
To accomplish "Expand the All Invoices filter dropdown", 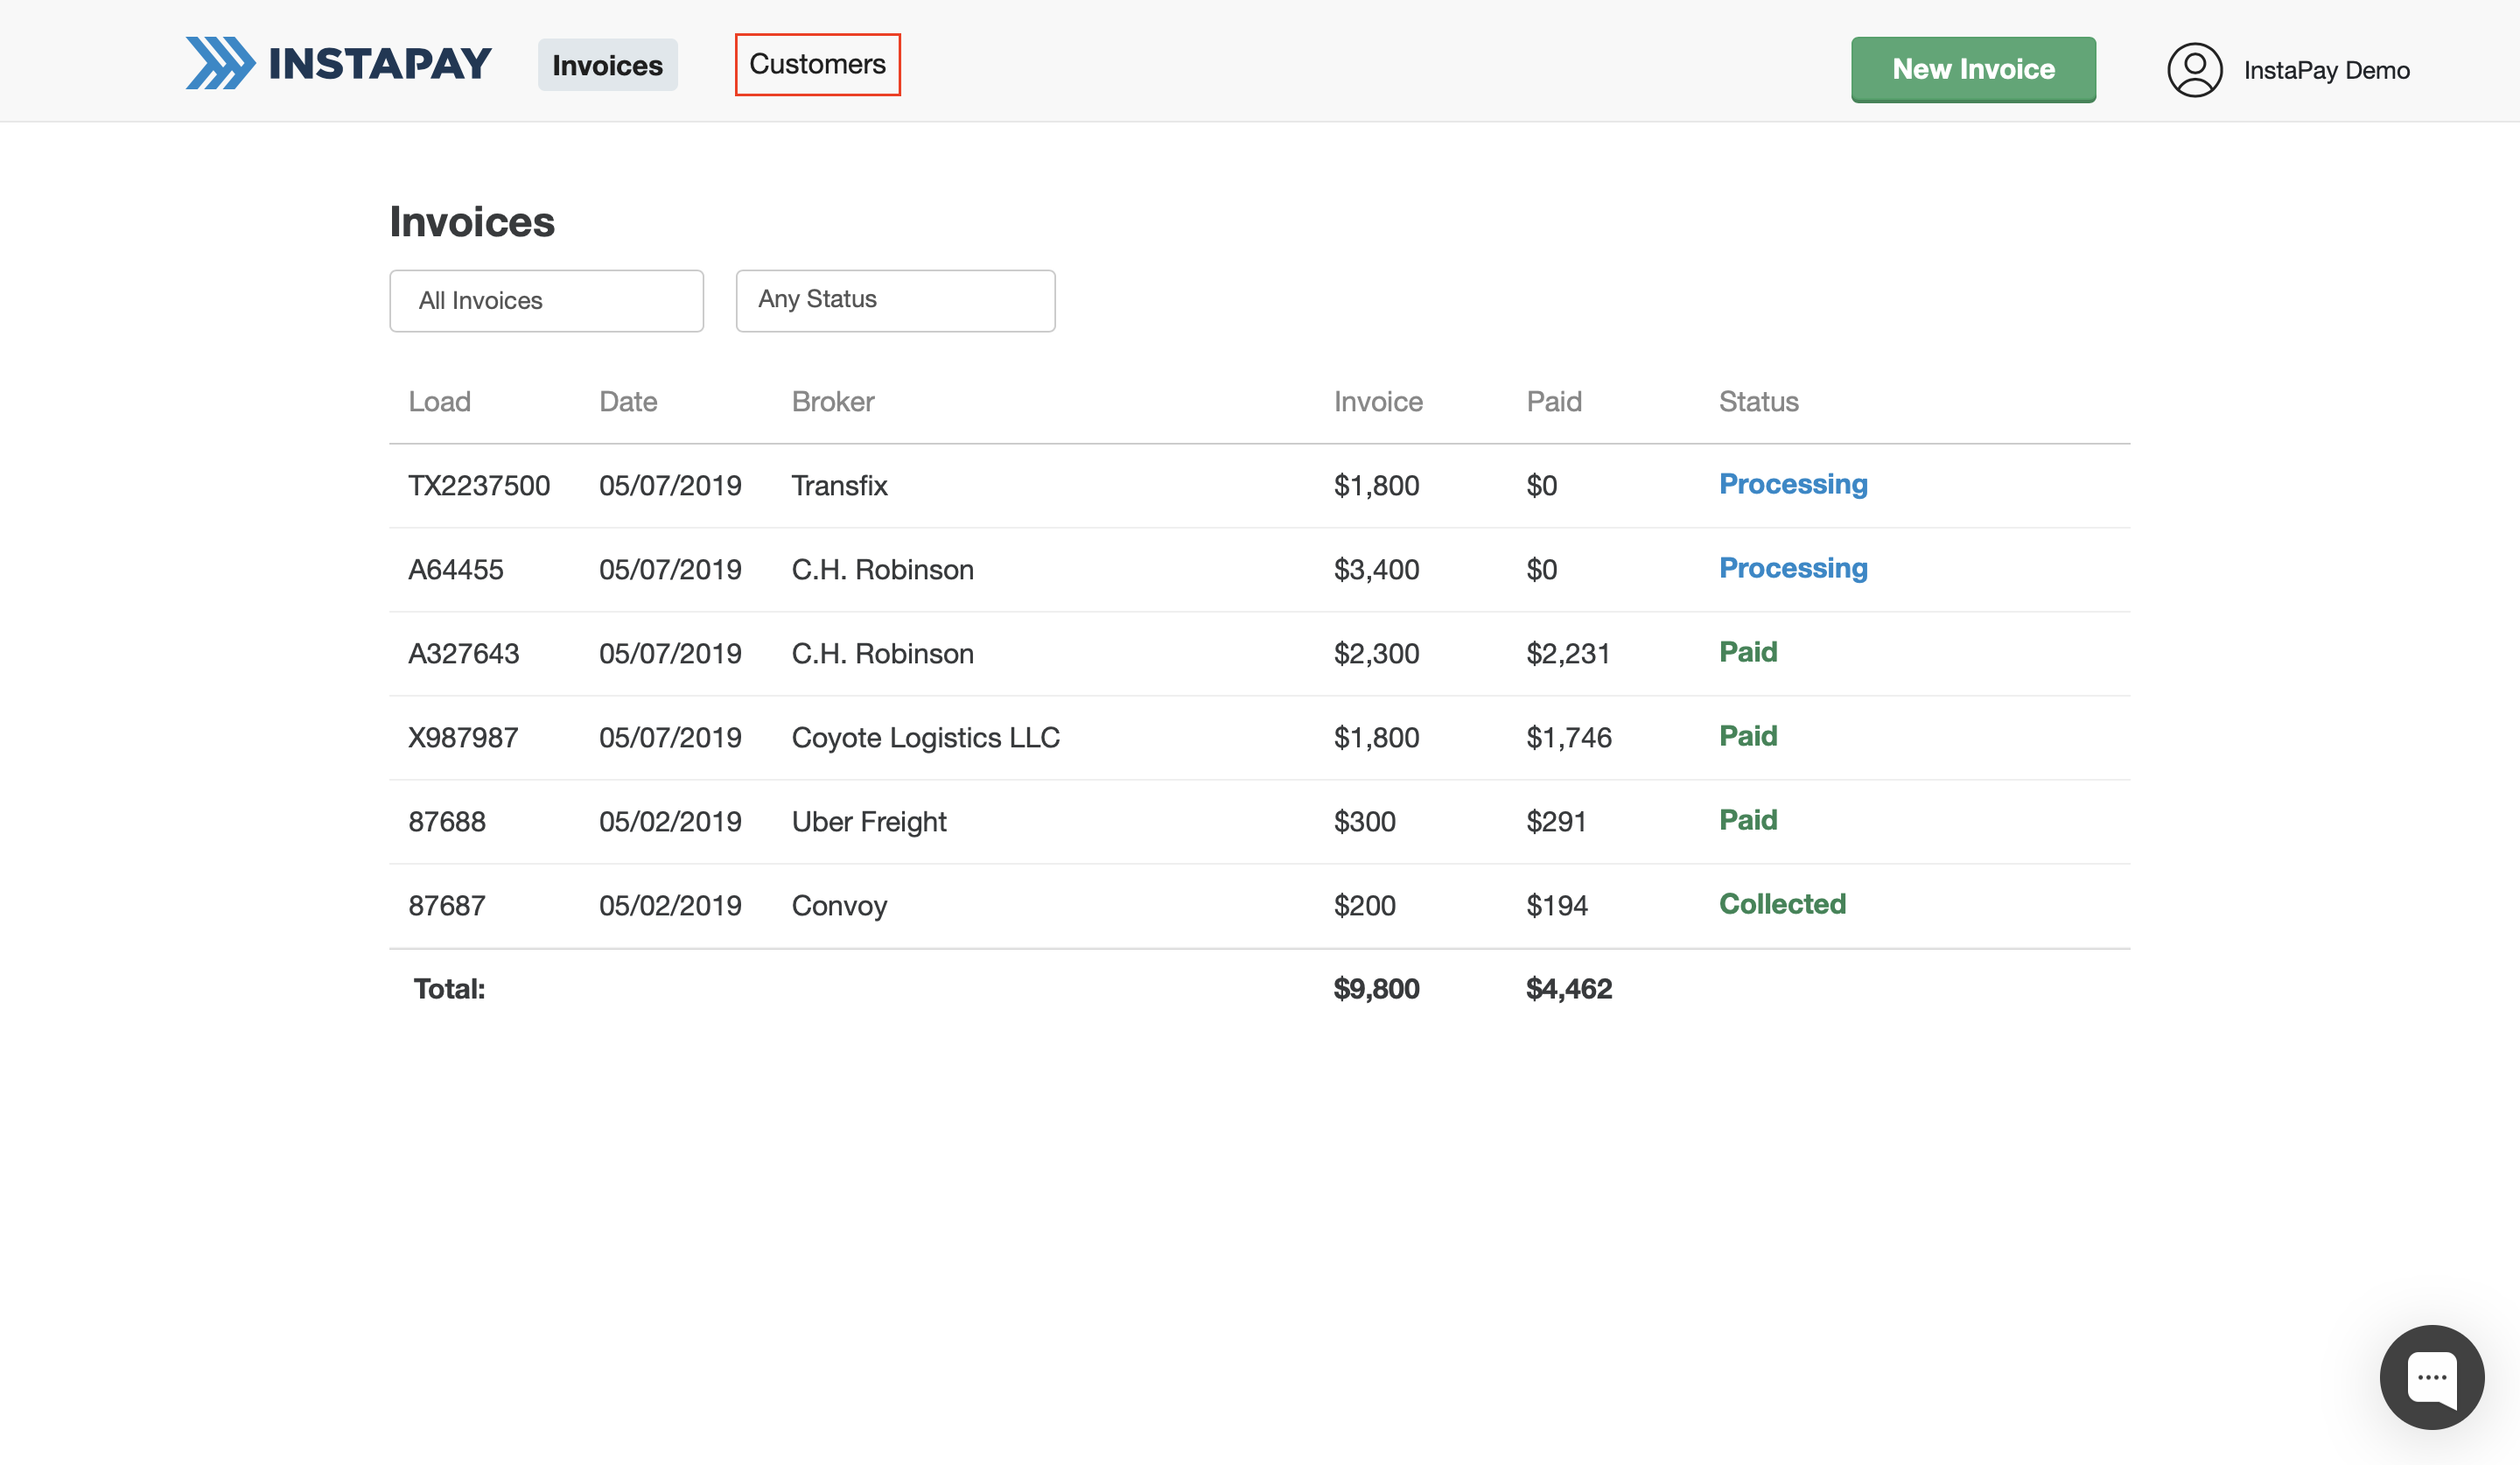I will (546, 300).
